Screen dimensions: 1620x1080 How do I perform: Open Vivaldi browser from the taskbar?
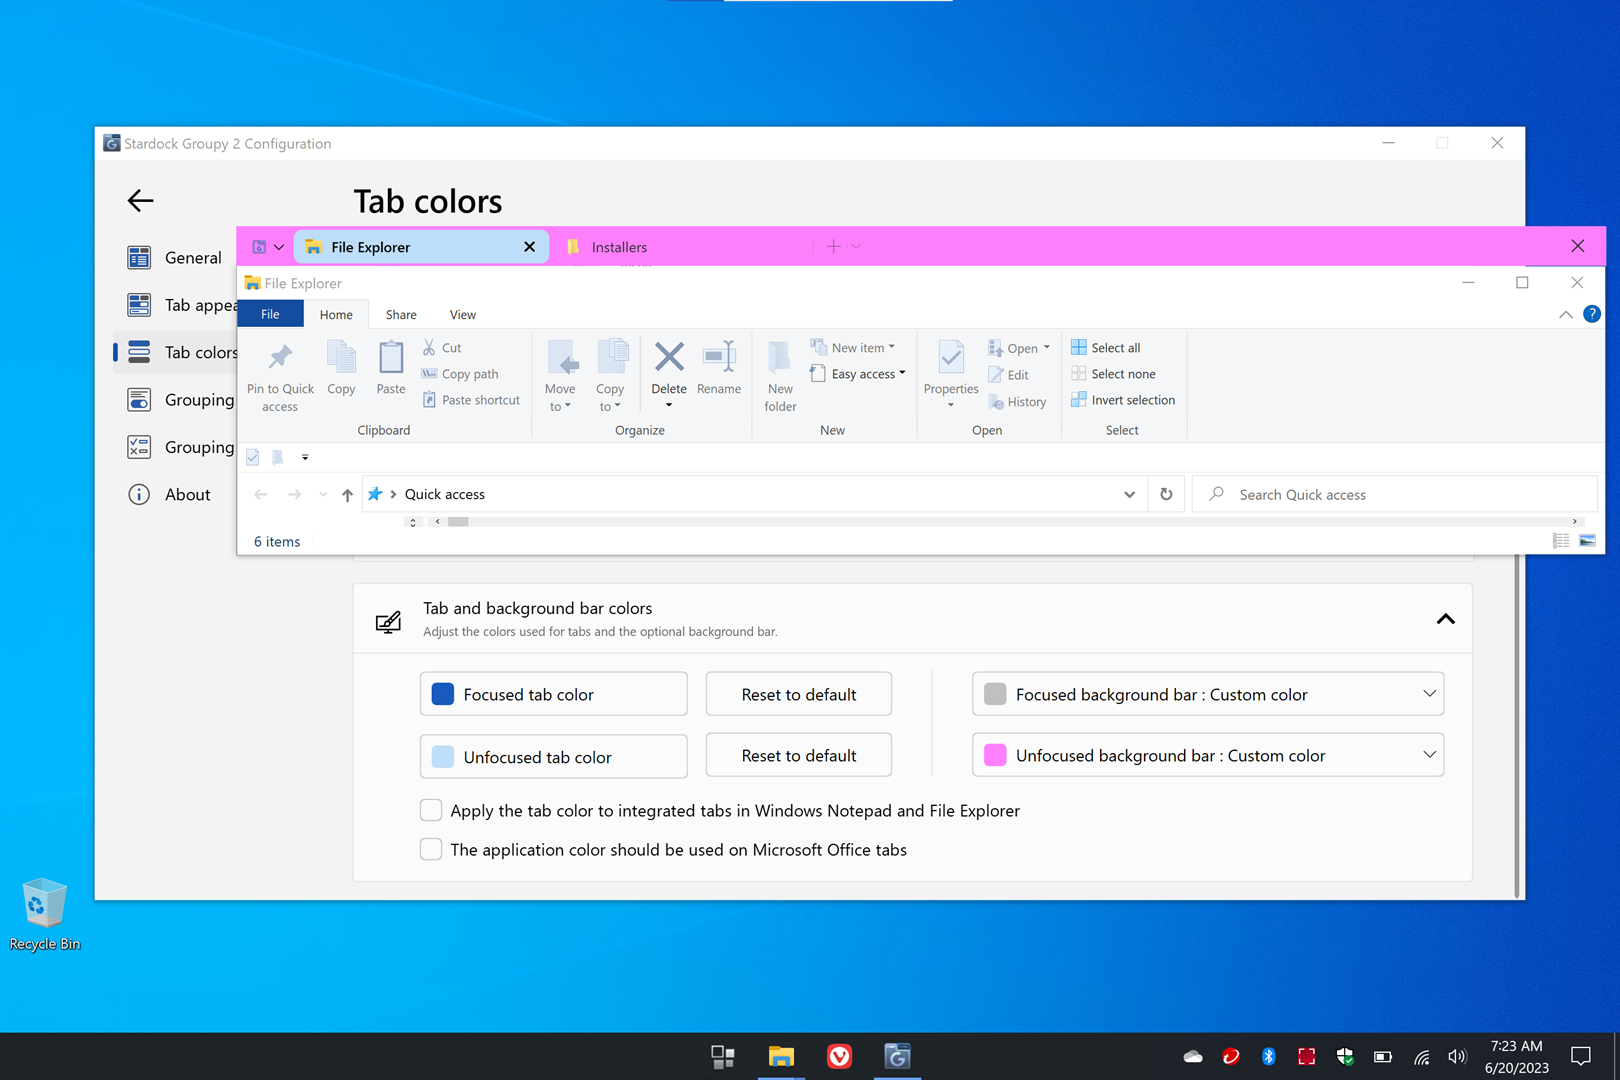click(x=839, y=1056)
